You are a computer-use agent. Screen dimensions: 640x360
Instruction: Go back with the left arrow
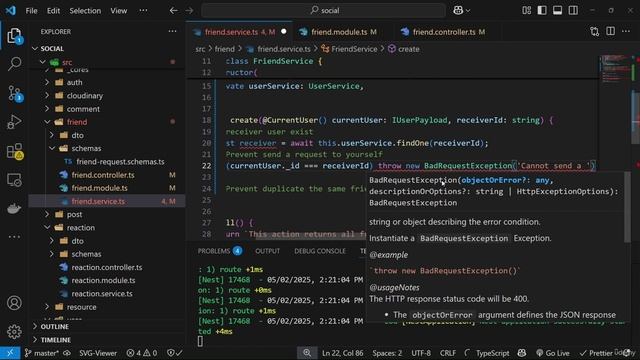point(173,11)
